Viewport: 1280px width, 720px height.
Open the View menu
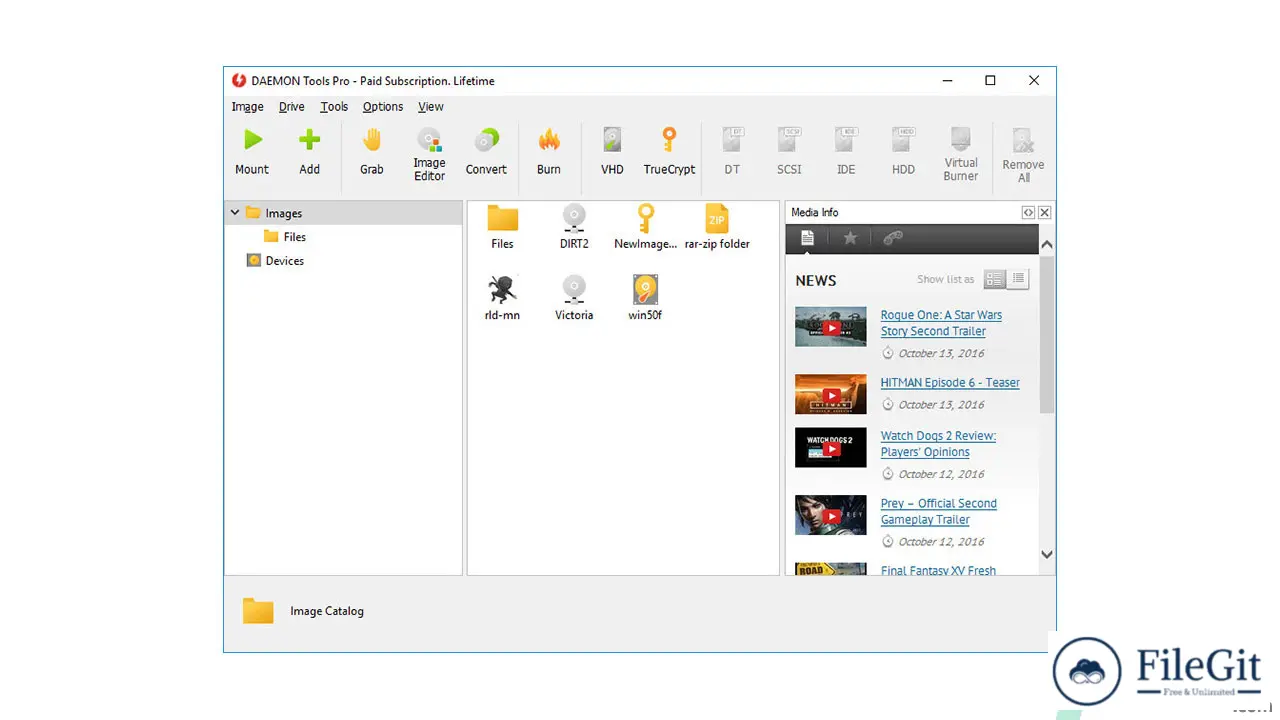click(x=431, y=107)
